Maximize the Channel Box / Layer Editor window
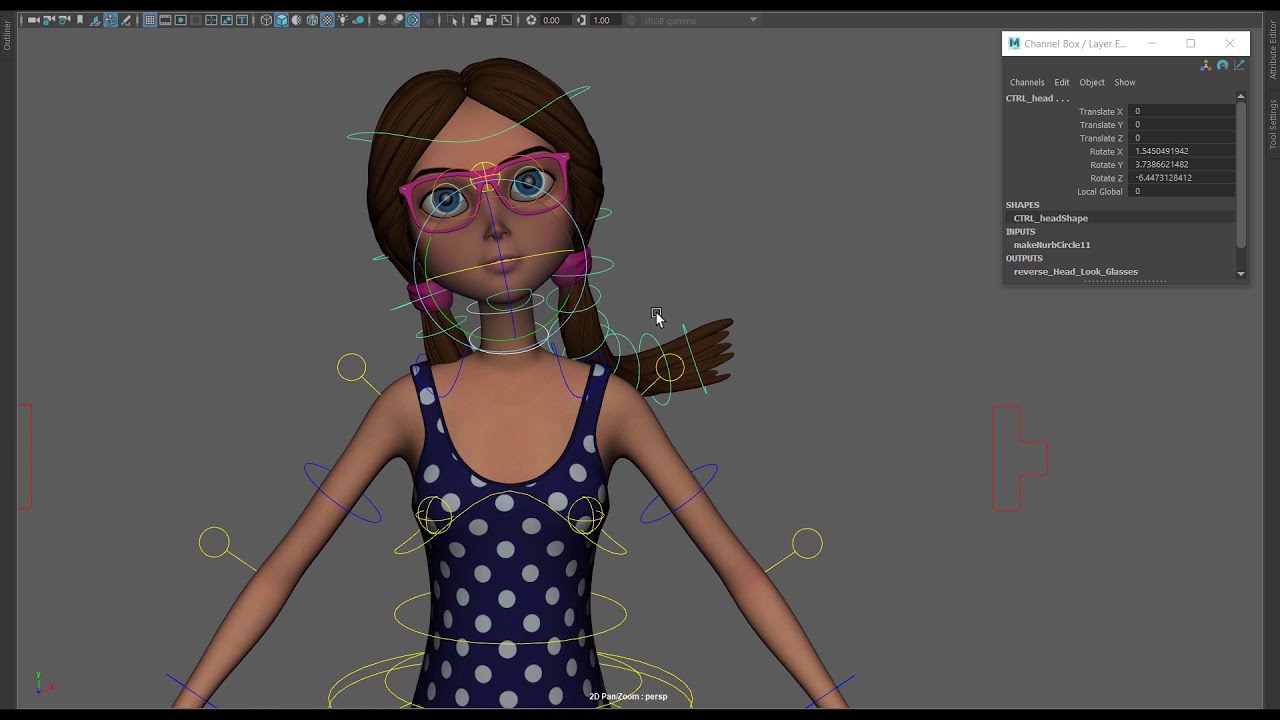This screenshot has width=1280, height=720. pyautogui.click(x=1190, y=44)
